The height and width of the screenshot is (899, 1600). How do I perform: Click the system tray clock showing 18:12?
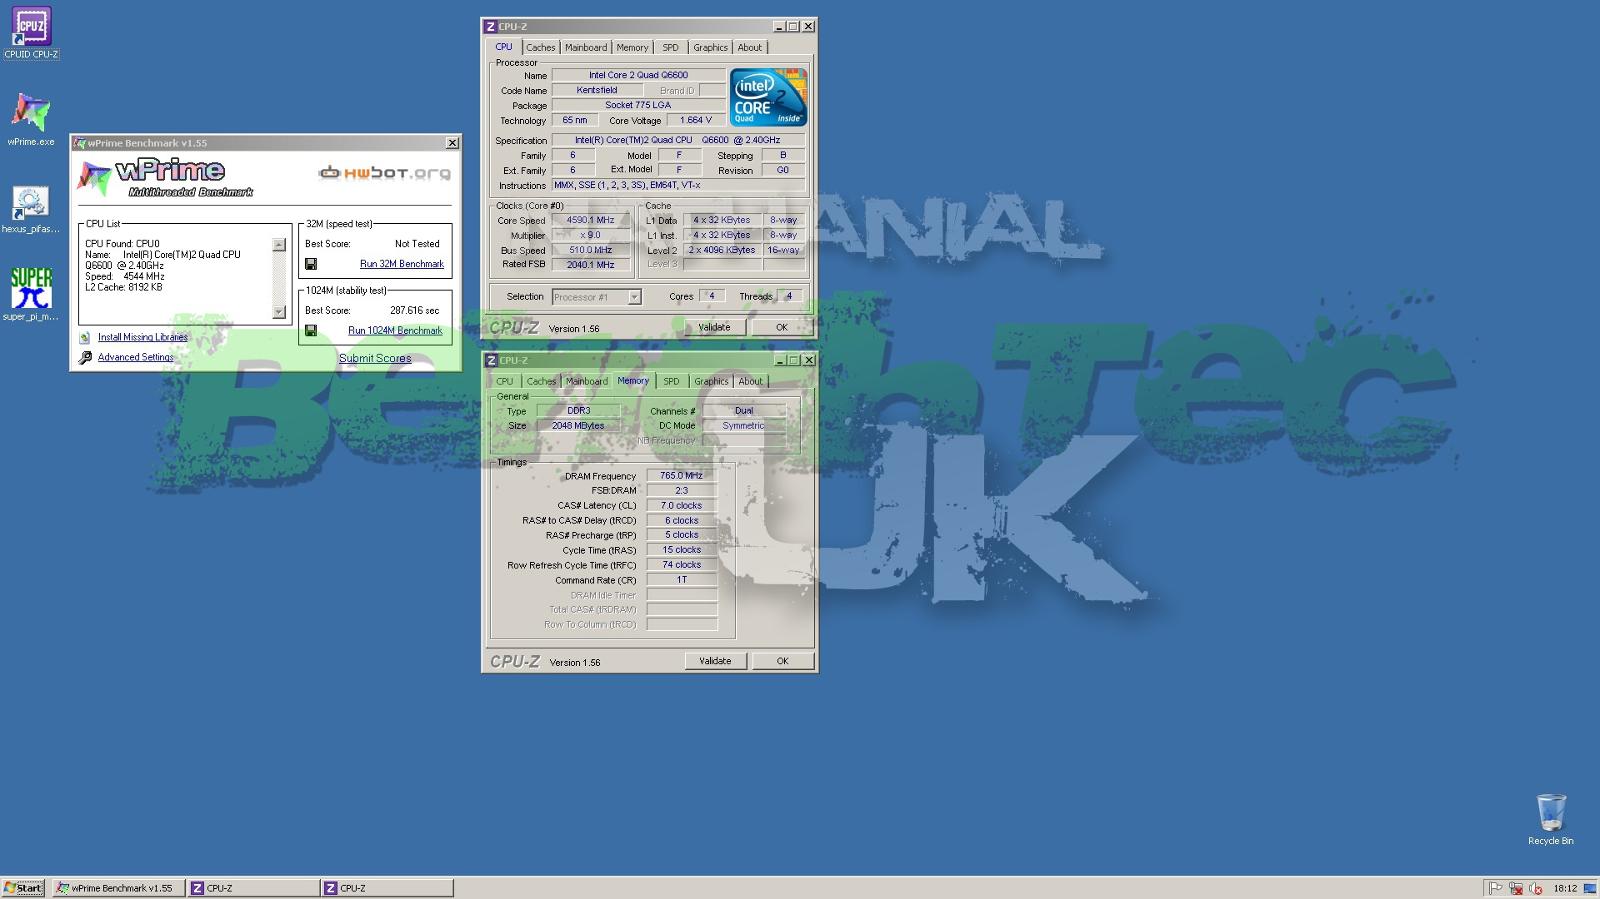(1565, 888)
